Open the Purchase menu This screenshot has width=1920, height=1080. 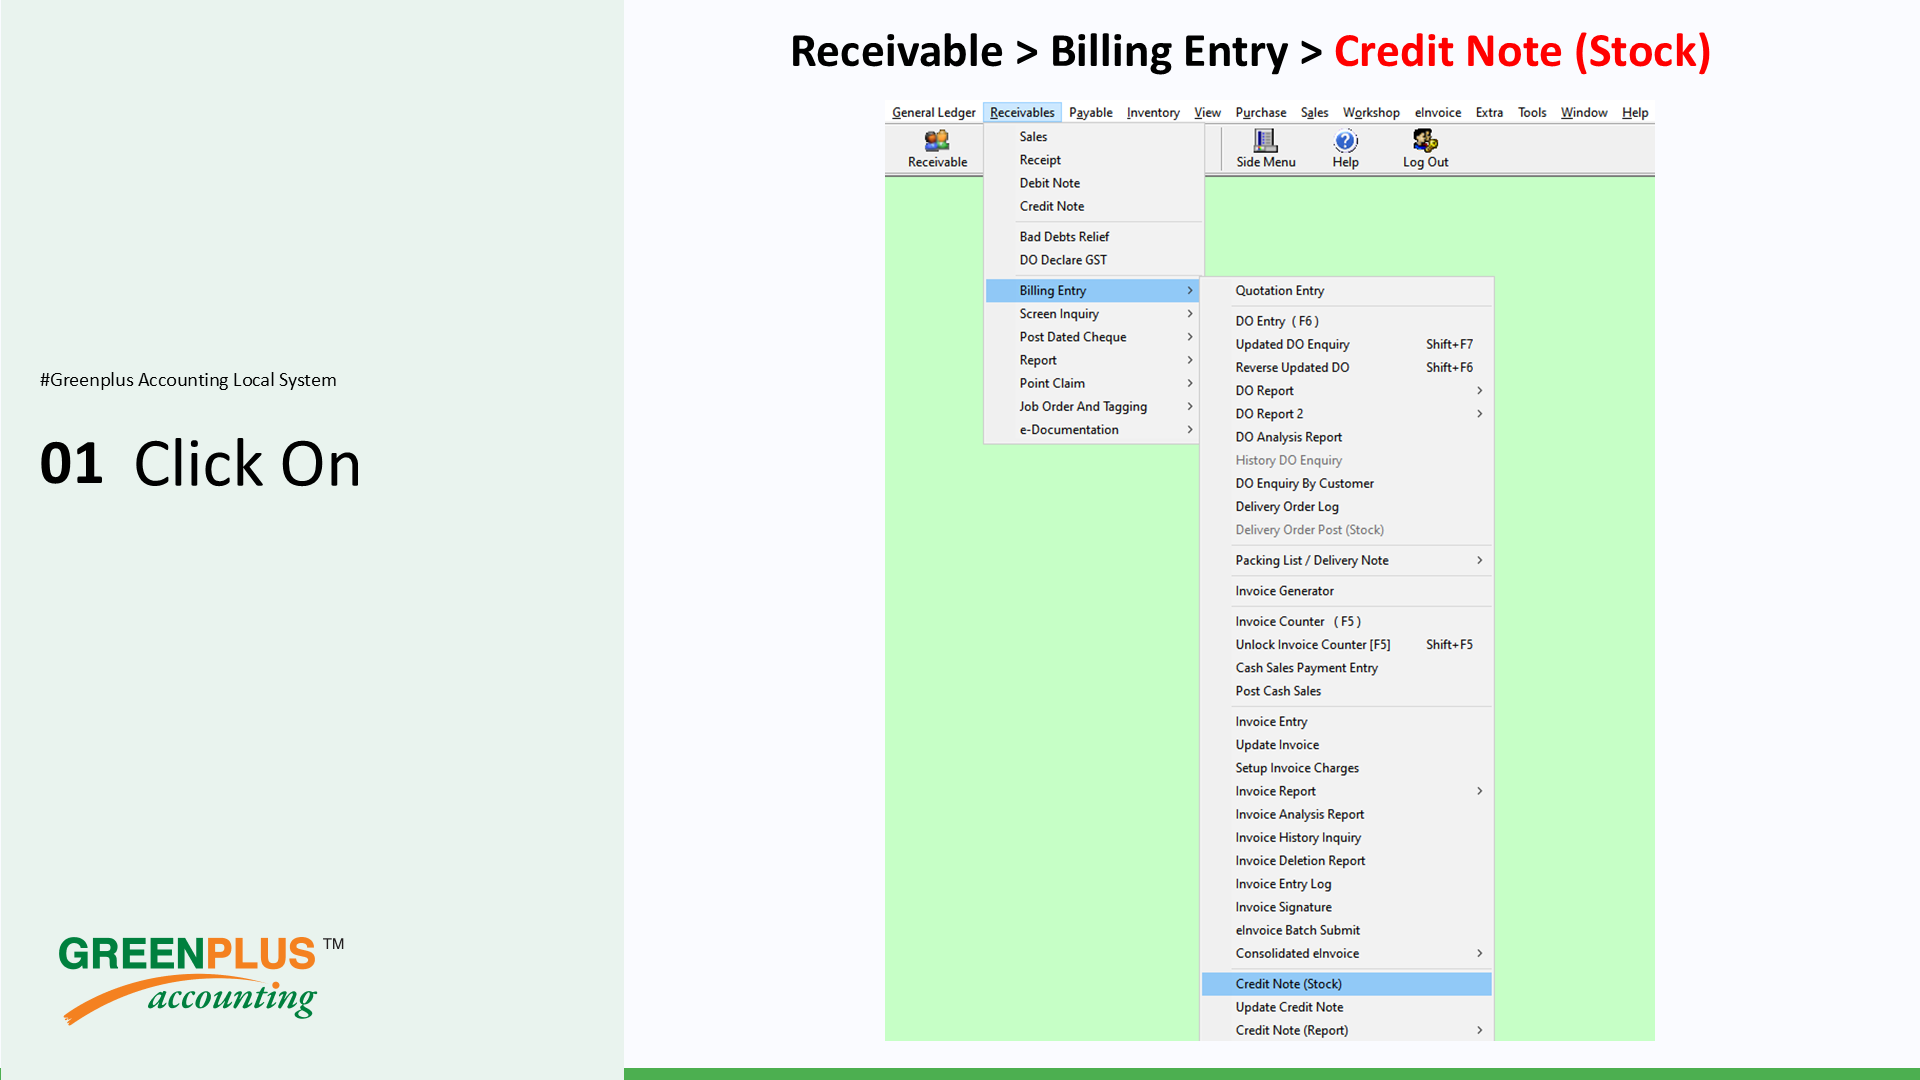1260,112
